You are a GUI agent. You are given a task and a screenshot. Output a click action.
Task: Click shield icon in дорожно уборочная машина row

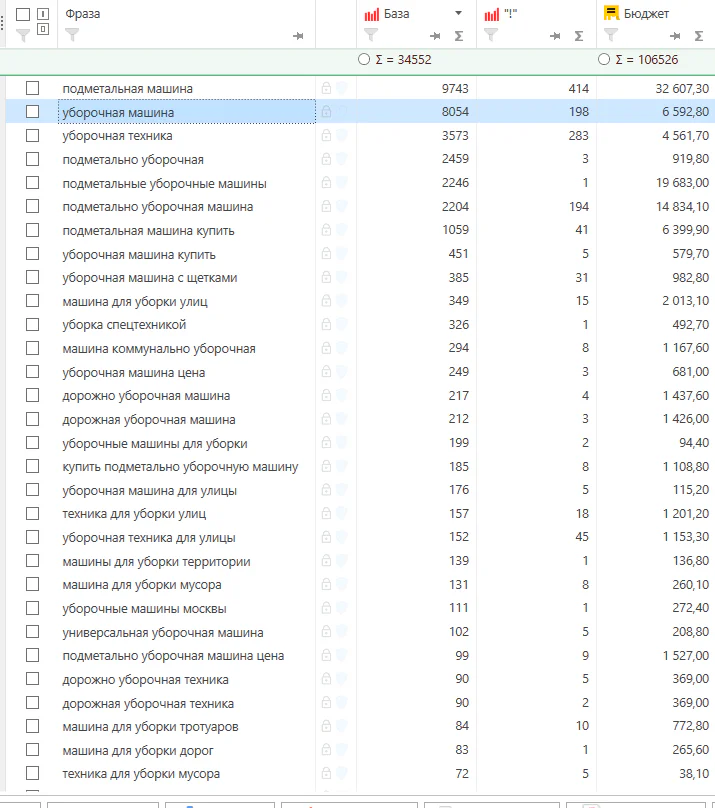342,395
